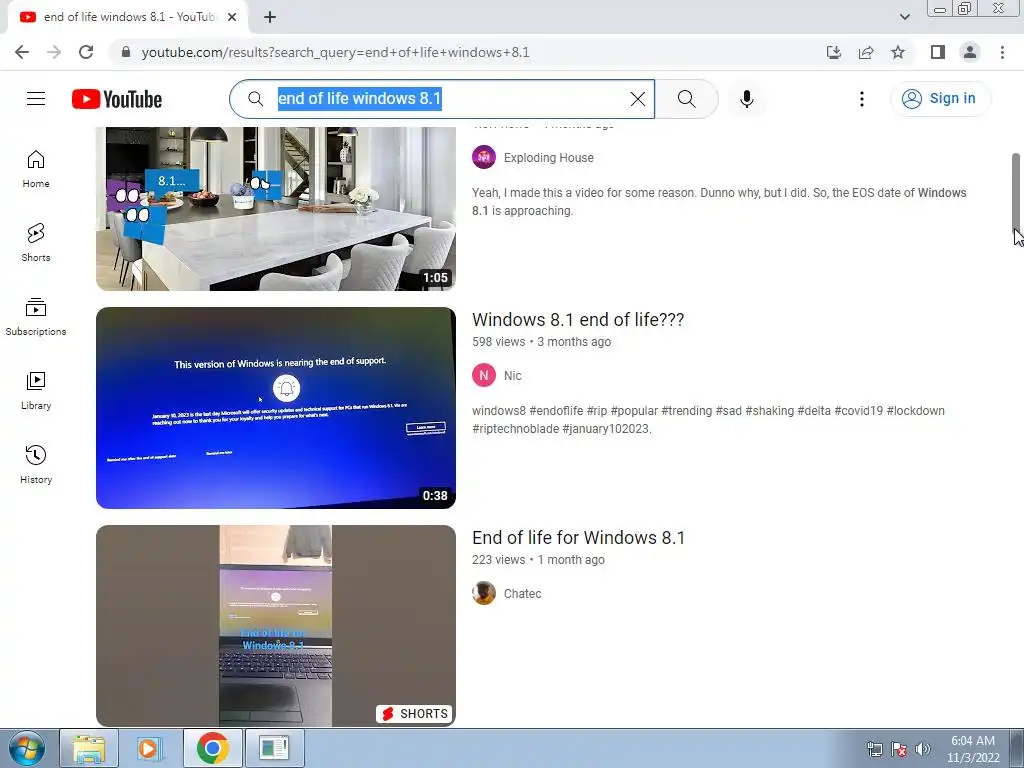Click the Action Center flag icon
The width and height of the screenshot is (1024, 768).
pos(899,749)
